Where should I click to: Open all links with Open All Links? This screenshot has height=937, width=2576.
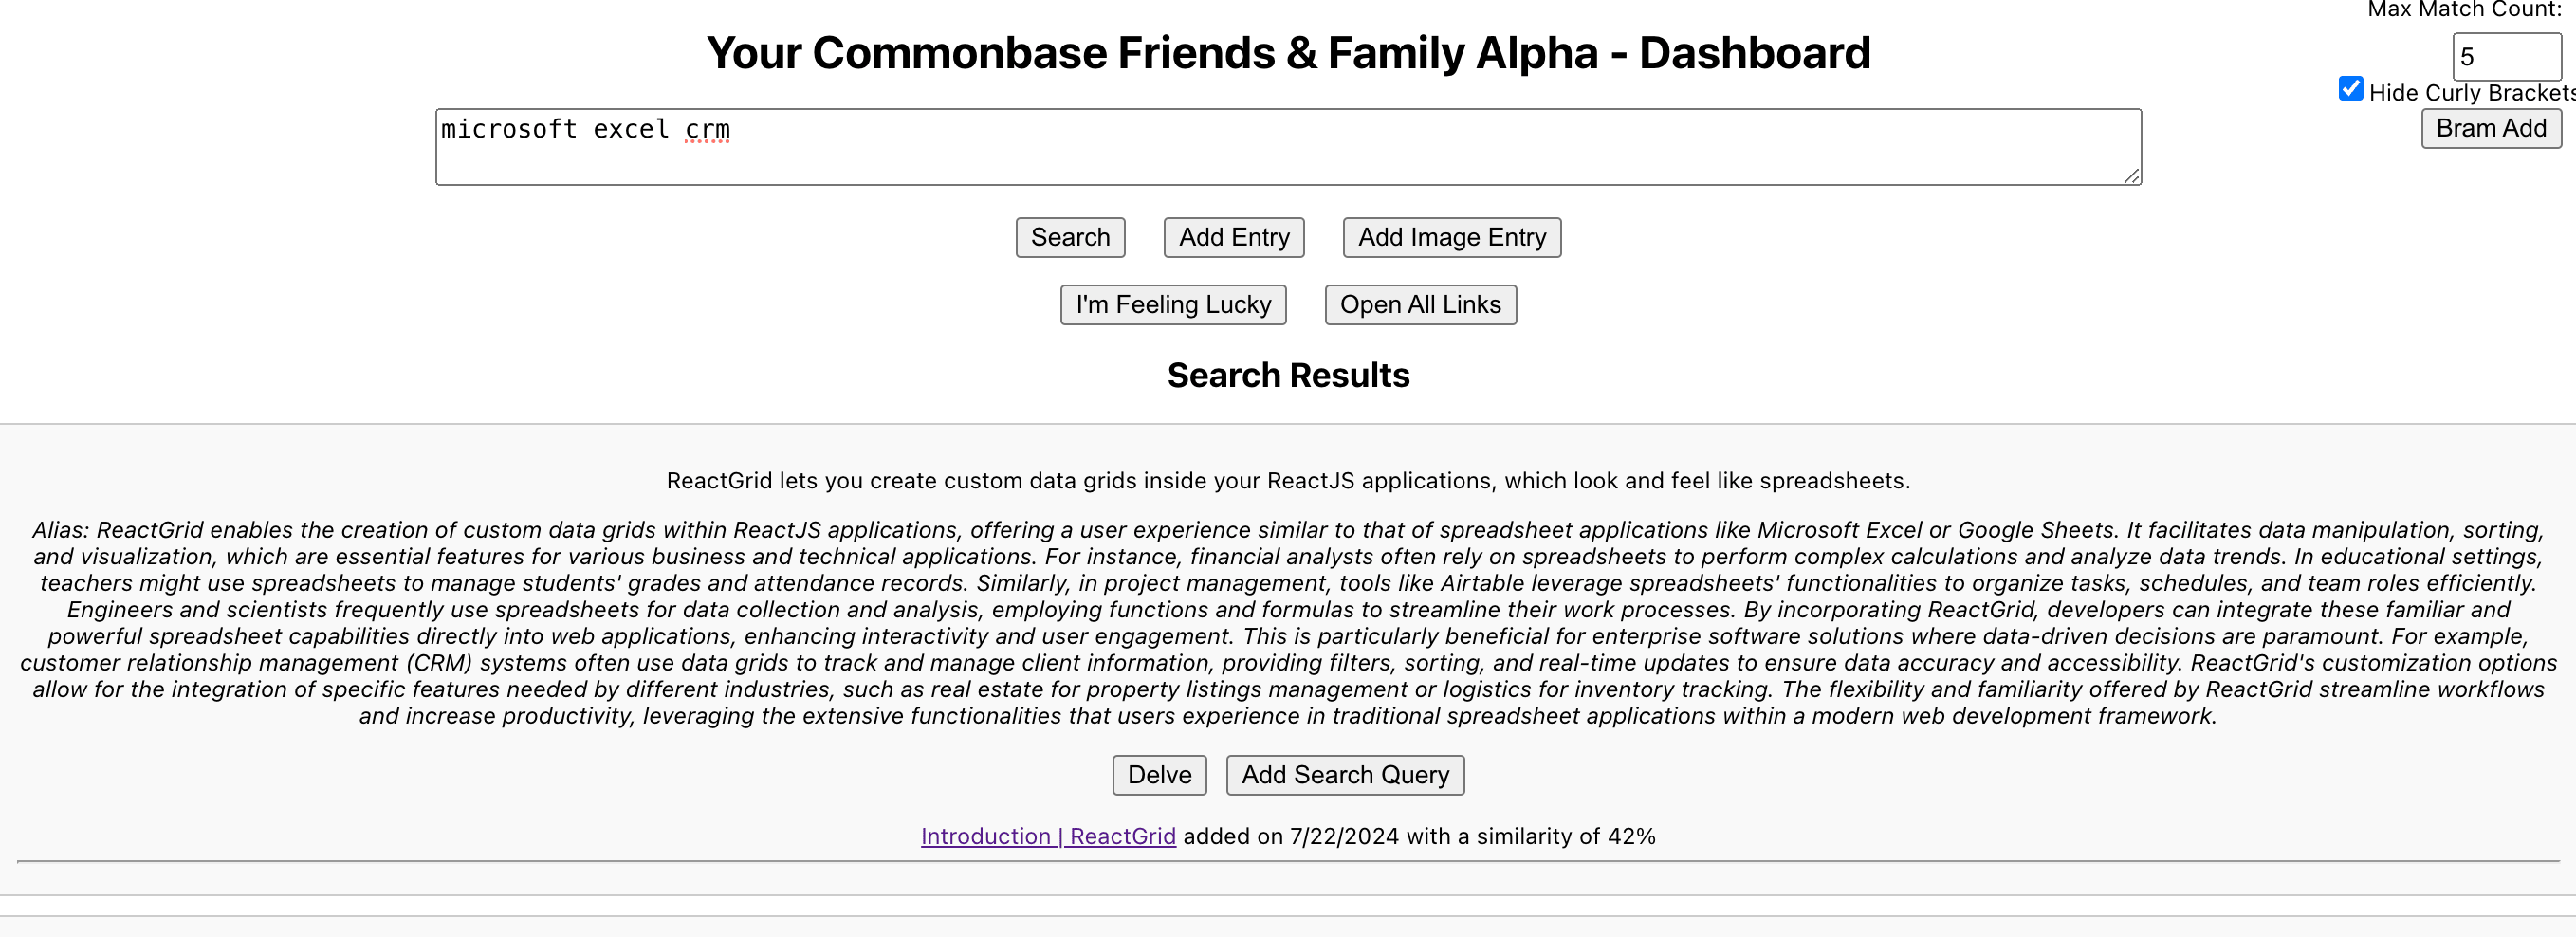point(1420,304)
